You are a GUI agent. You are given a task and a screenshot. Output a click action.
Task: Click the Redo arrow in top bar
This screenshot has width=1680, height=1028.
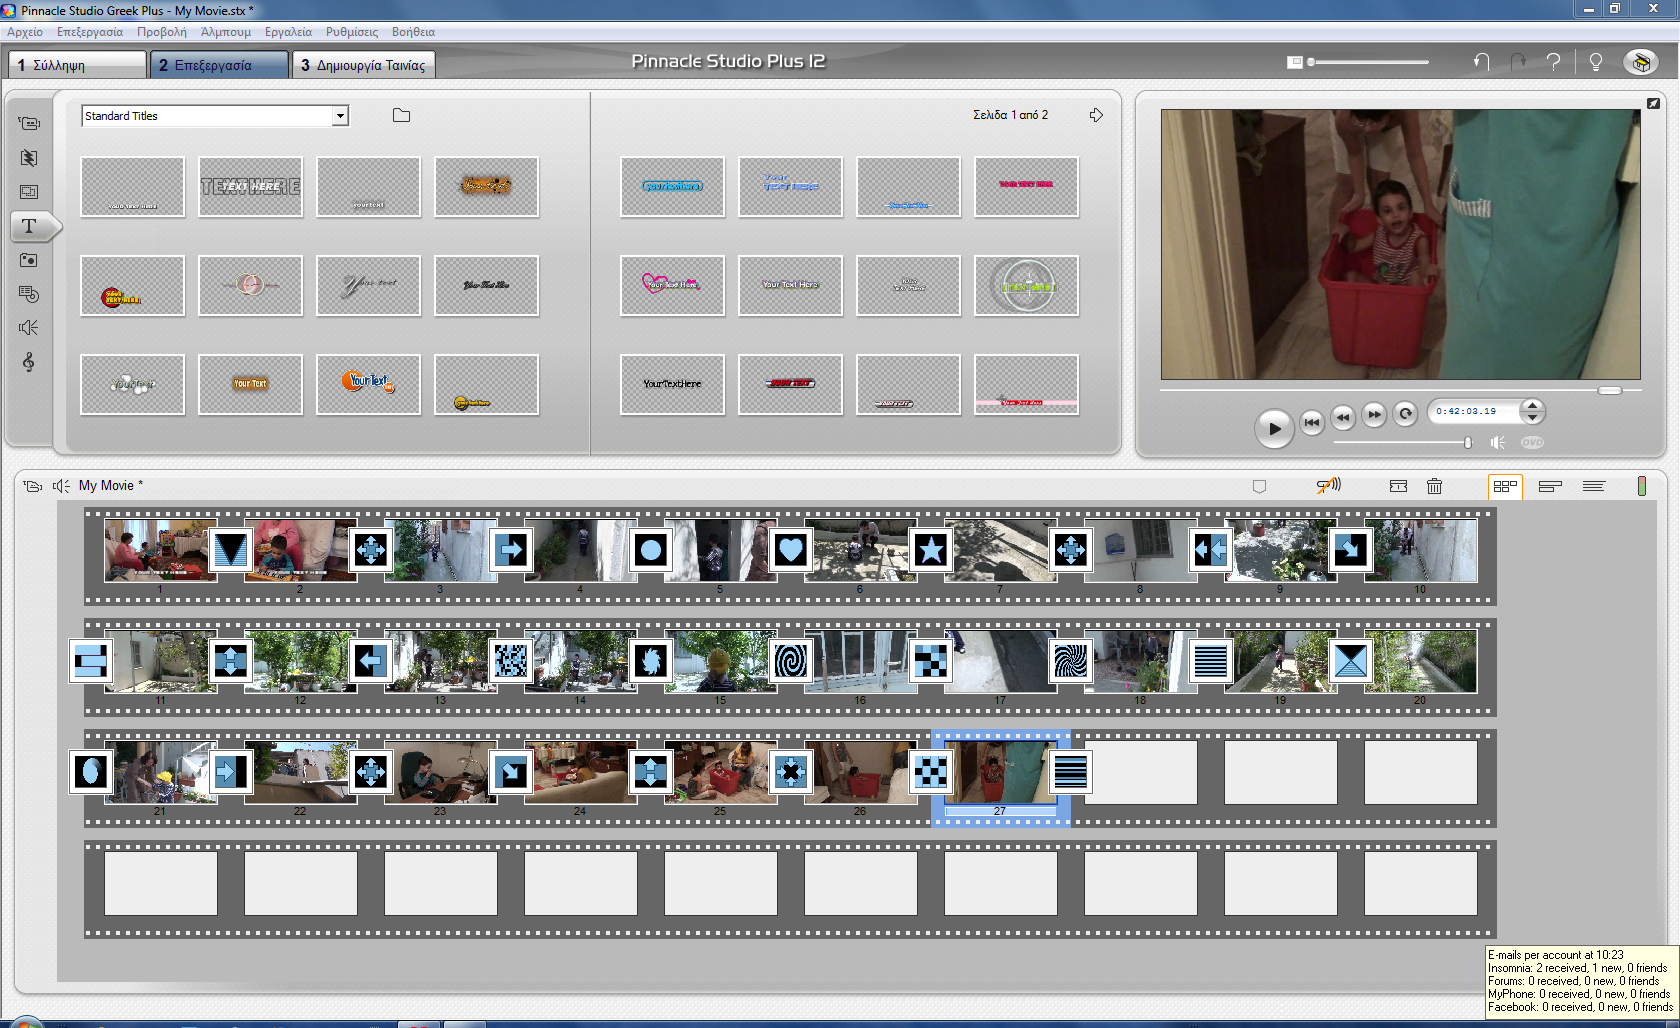tap(1518, 62)
